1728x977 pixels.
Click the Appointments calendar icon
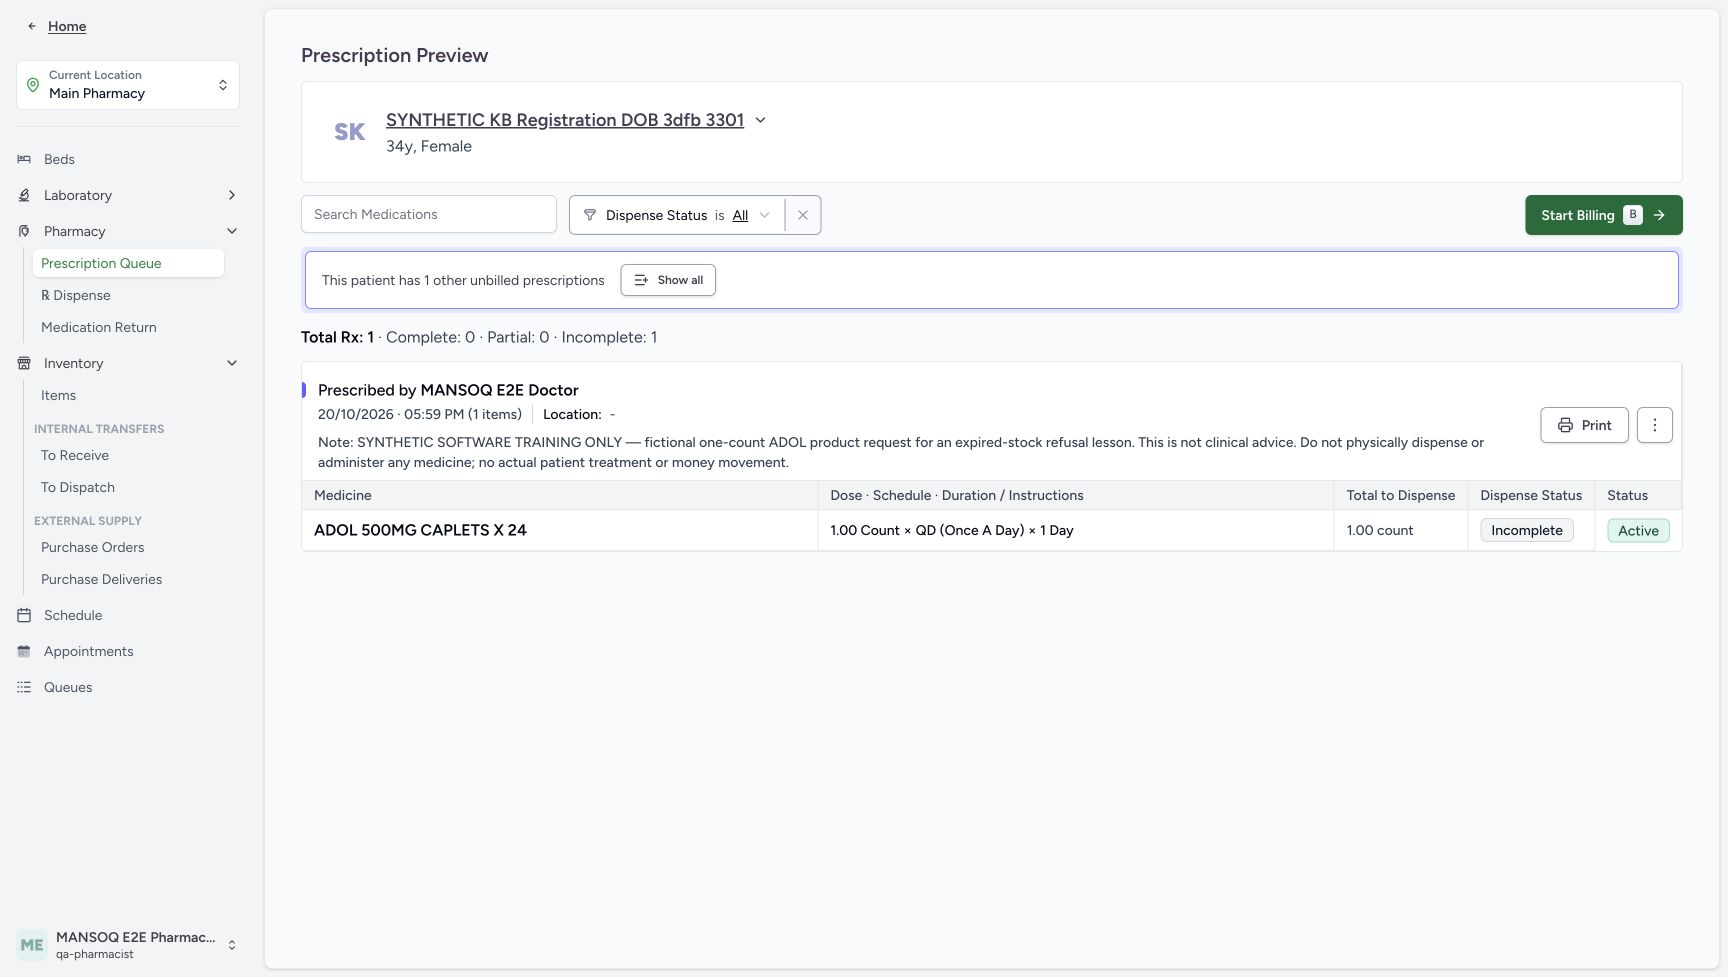[x=24, y=651]
